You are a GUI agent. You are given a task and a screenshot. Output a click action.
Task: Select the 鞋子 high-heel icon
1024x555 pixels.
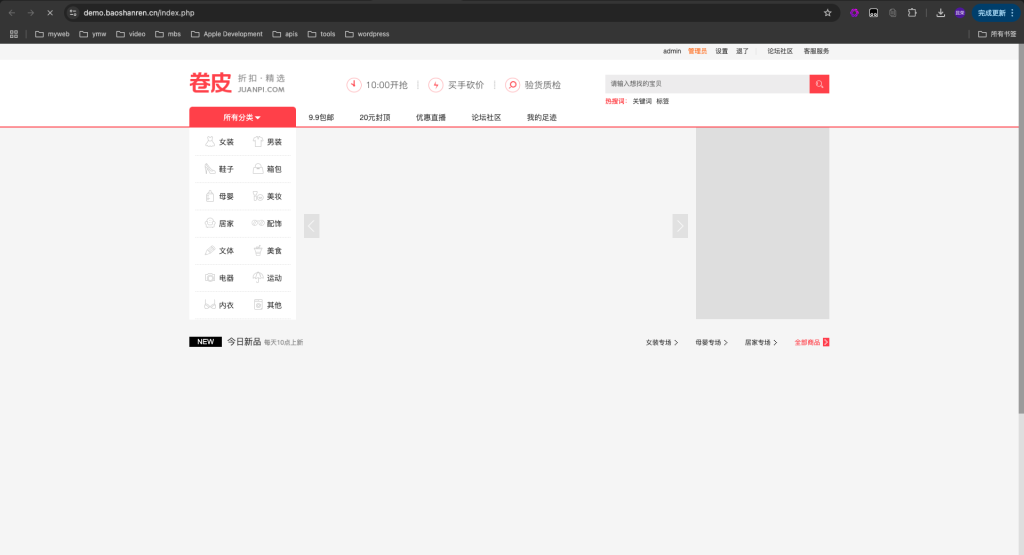coord(210,169)
